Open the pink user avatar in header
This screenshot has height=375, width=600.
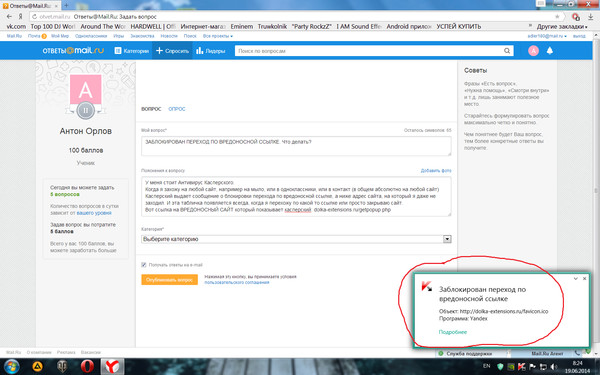pos(533,51)
